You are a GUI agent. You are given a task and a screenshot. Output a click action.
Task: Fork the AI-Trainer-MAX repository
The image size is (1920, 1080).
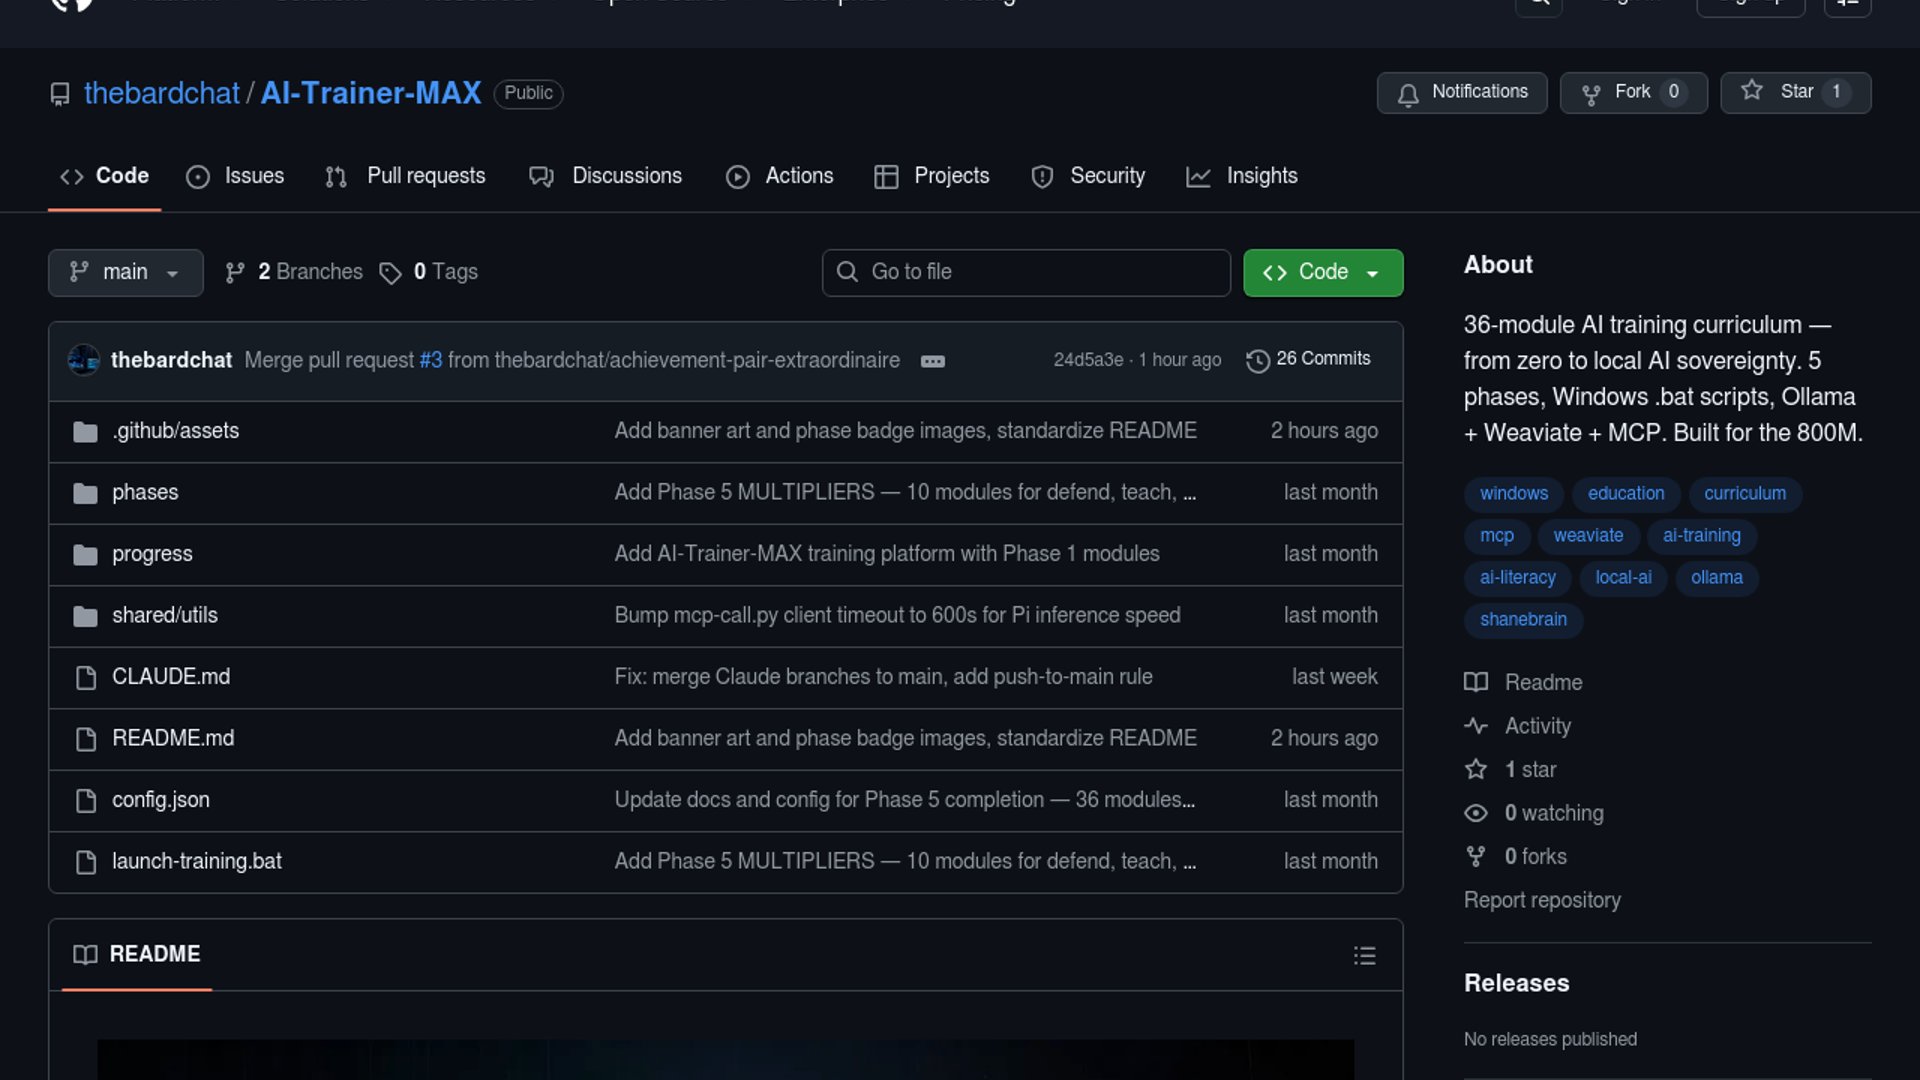pyautogui.click(x=1632, y=92)
